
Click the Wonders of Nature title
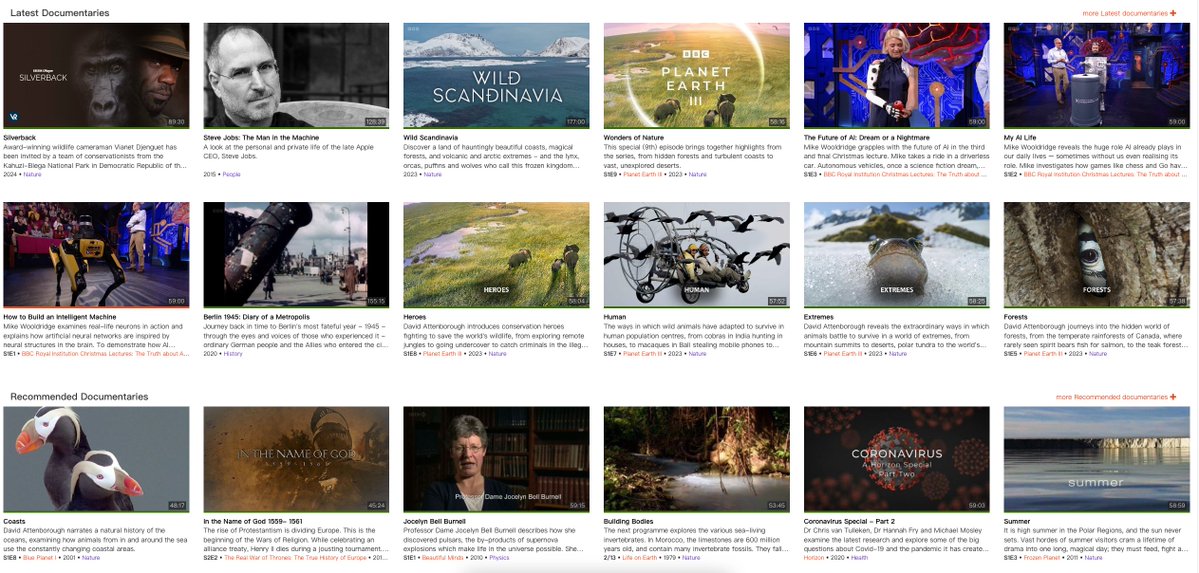pyautogui.click(x=634, y=138)
